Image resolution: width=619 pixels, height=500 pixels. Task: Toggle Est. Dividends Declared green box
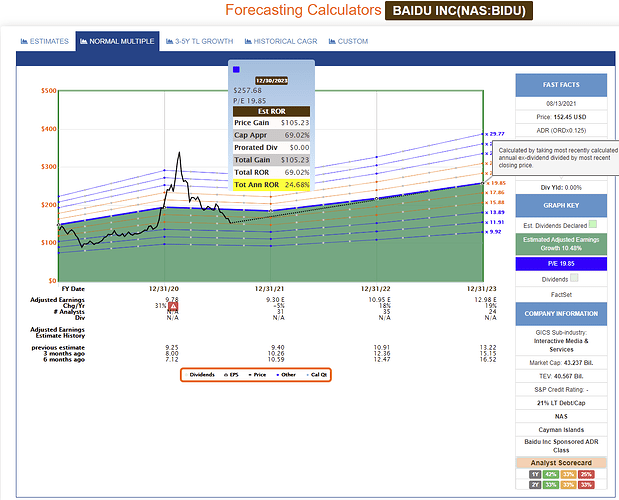coord(593,224)
